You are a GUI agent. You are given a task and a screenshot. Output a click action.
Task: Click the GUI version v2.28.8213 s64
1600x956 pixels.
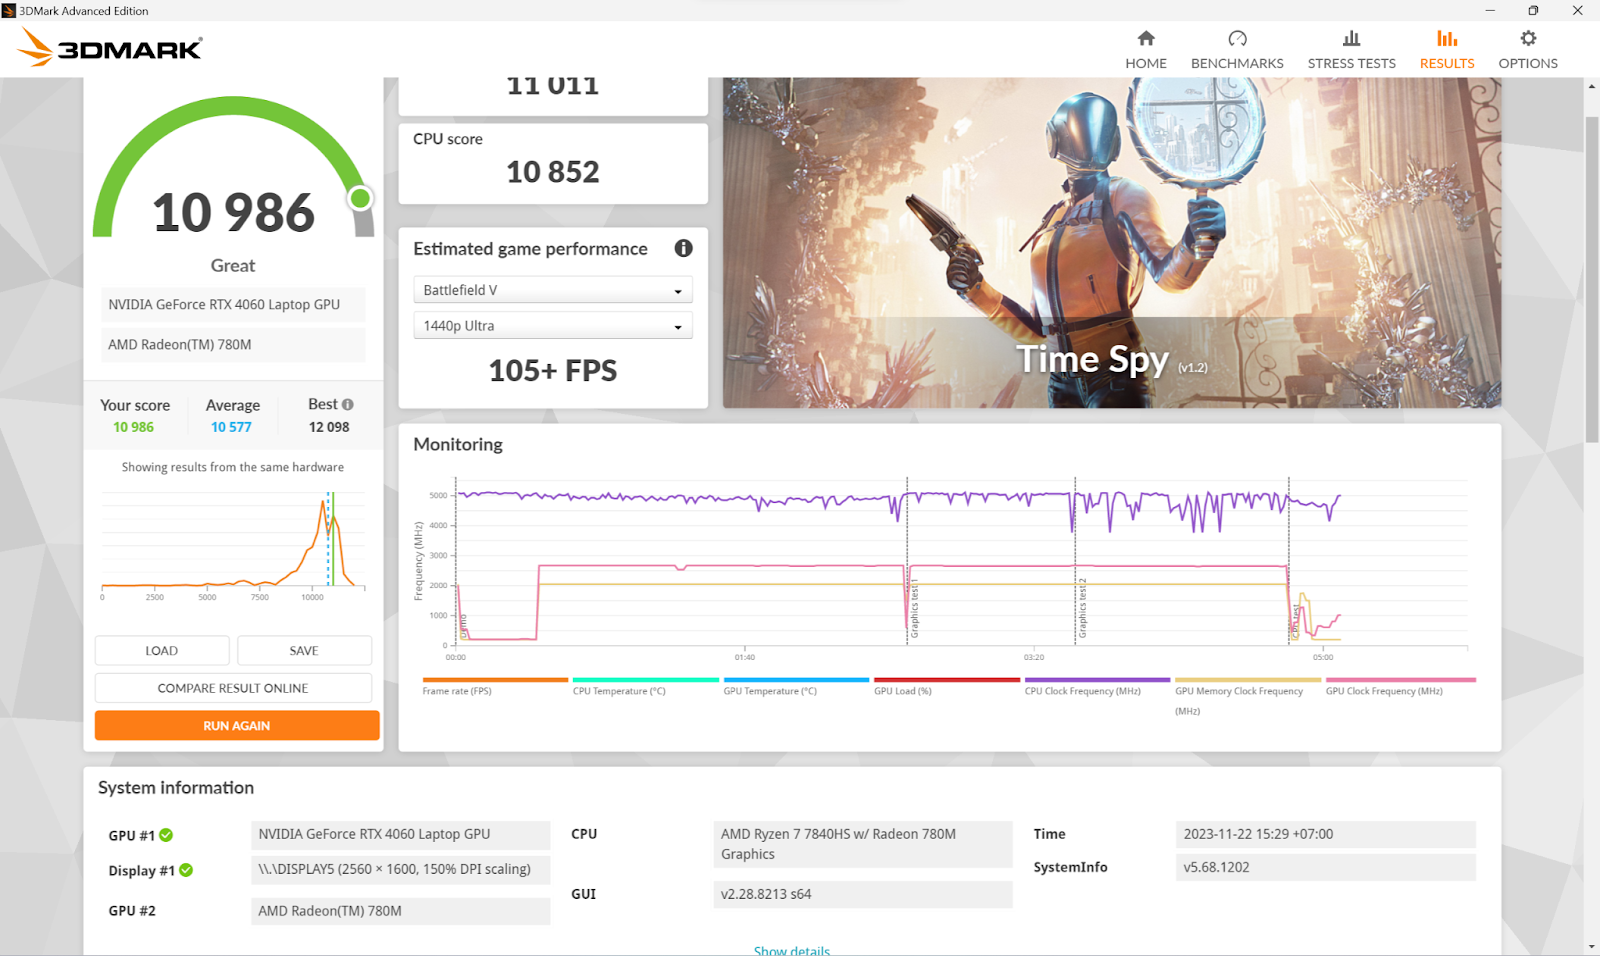[863, 894]
